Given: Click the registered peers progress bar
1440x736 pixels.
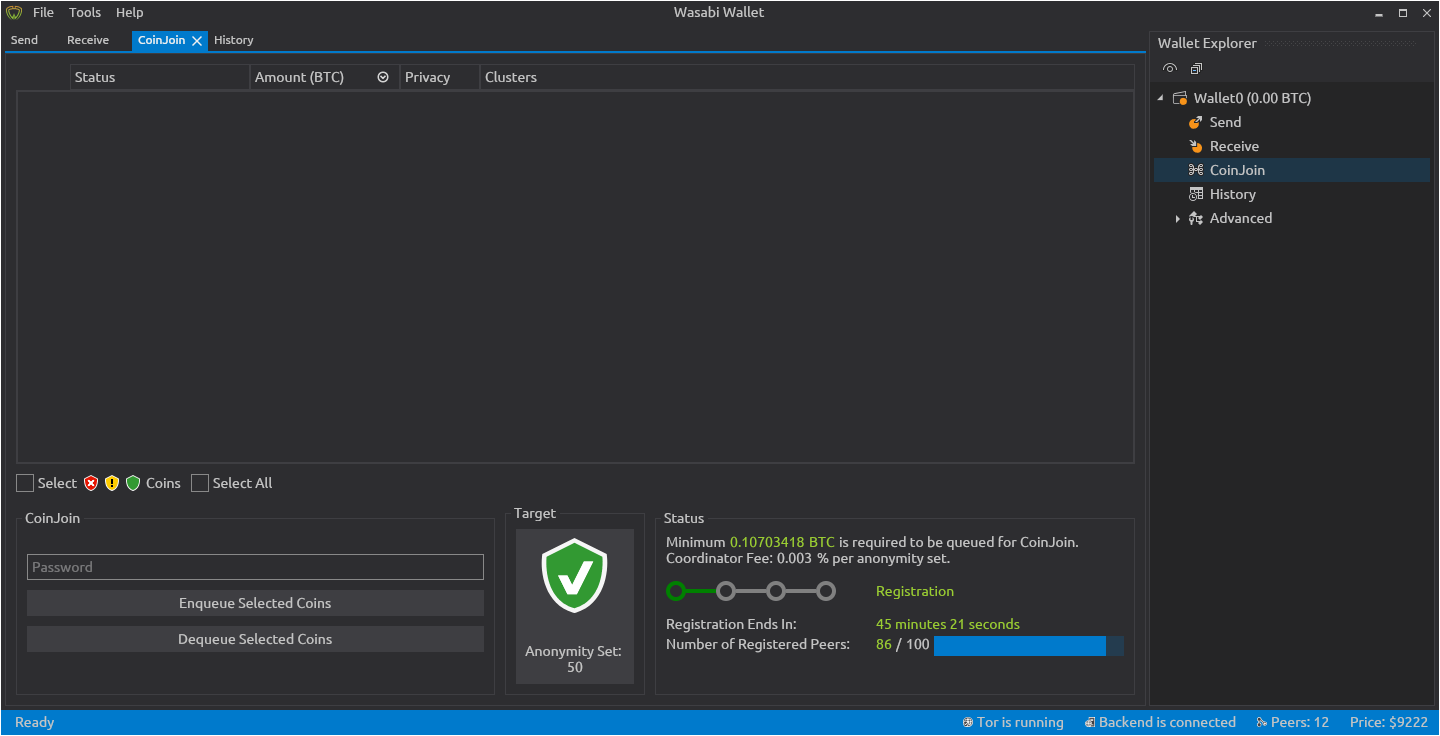Looking at the screenshot, I should click(x=1029, y=645).
